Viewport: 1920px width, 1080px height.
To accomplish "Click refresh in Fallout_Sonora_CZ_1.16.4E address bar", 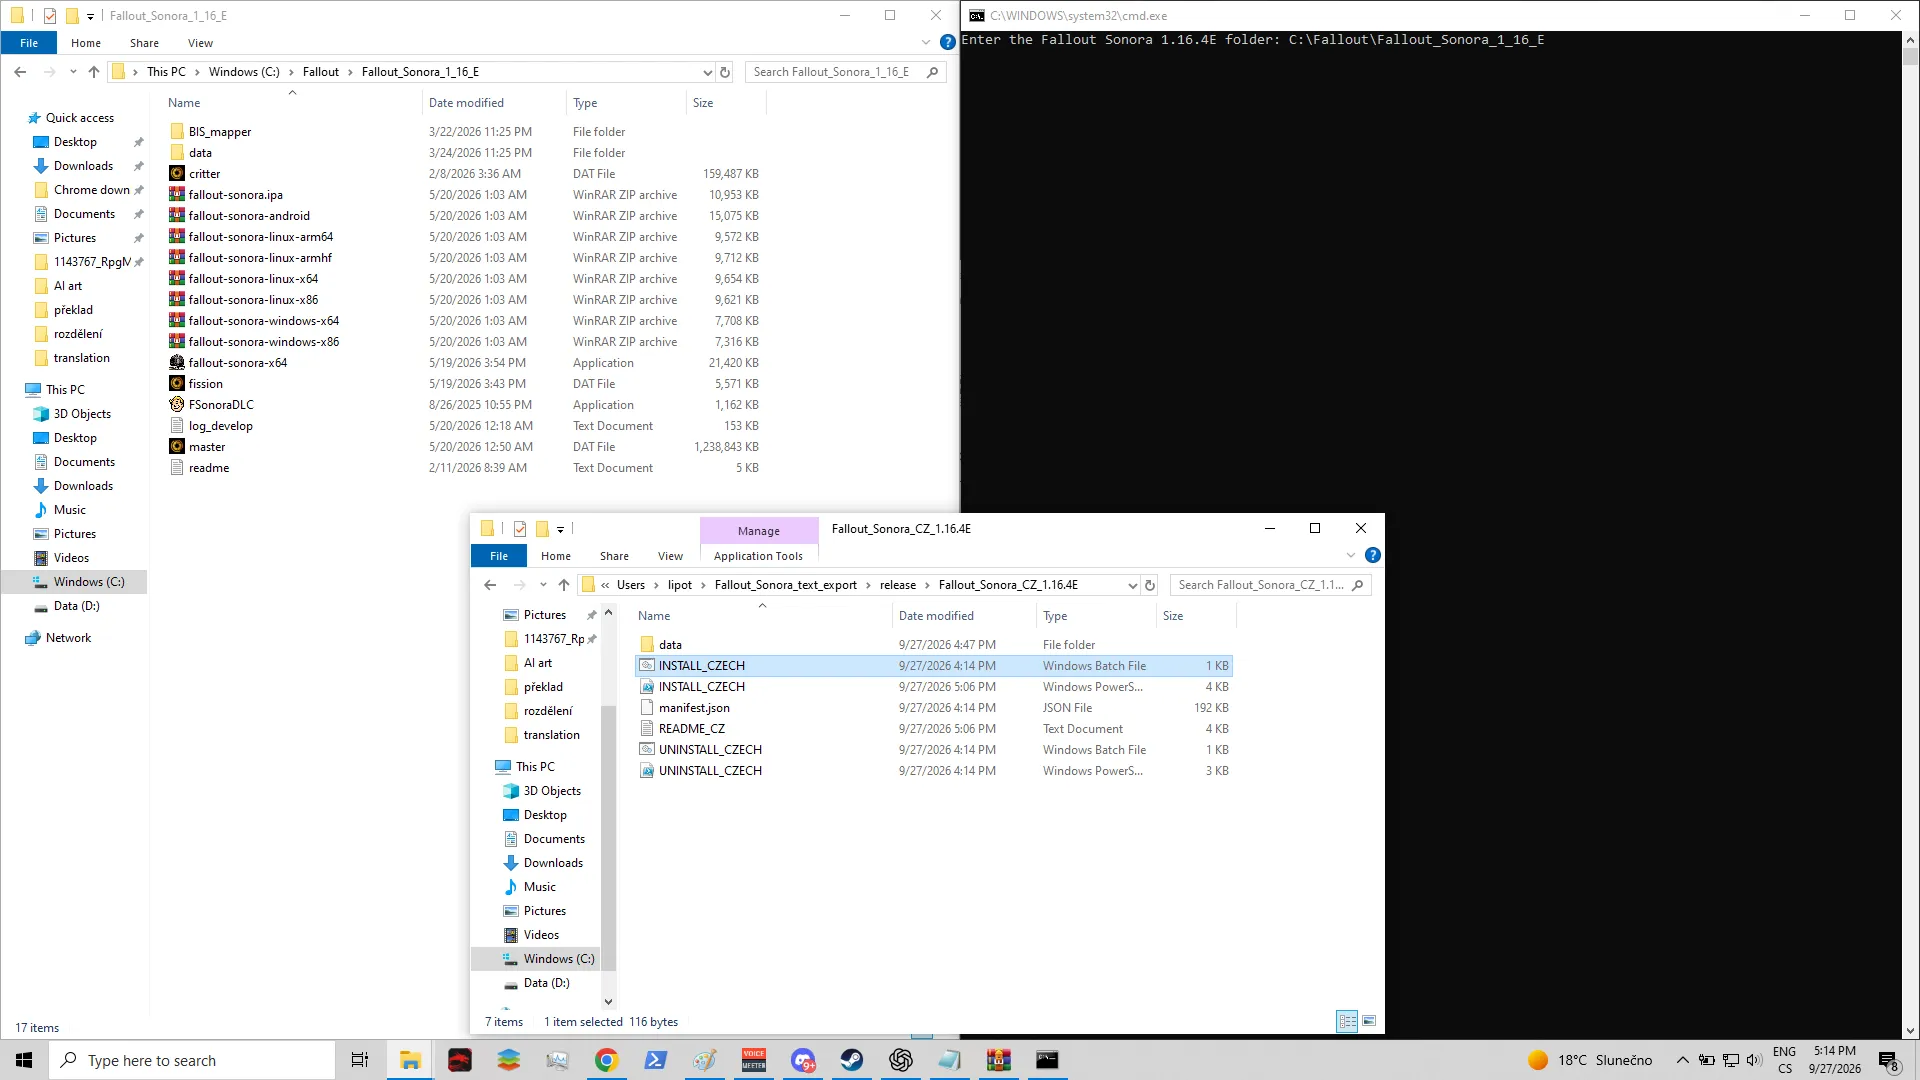I will [1150, 586].
